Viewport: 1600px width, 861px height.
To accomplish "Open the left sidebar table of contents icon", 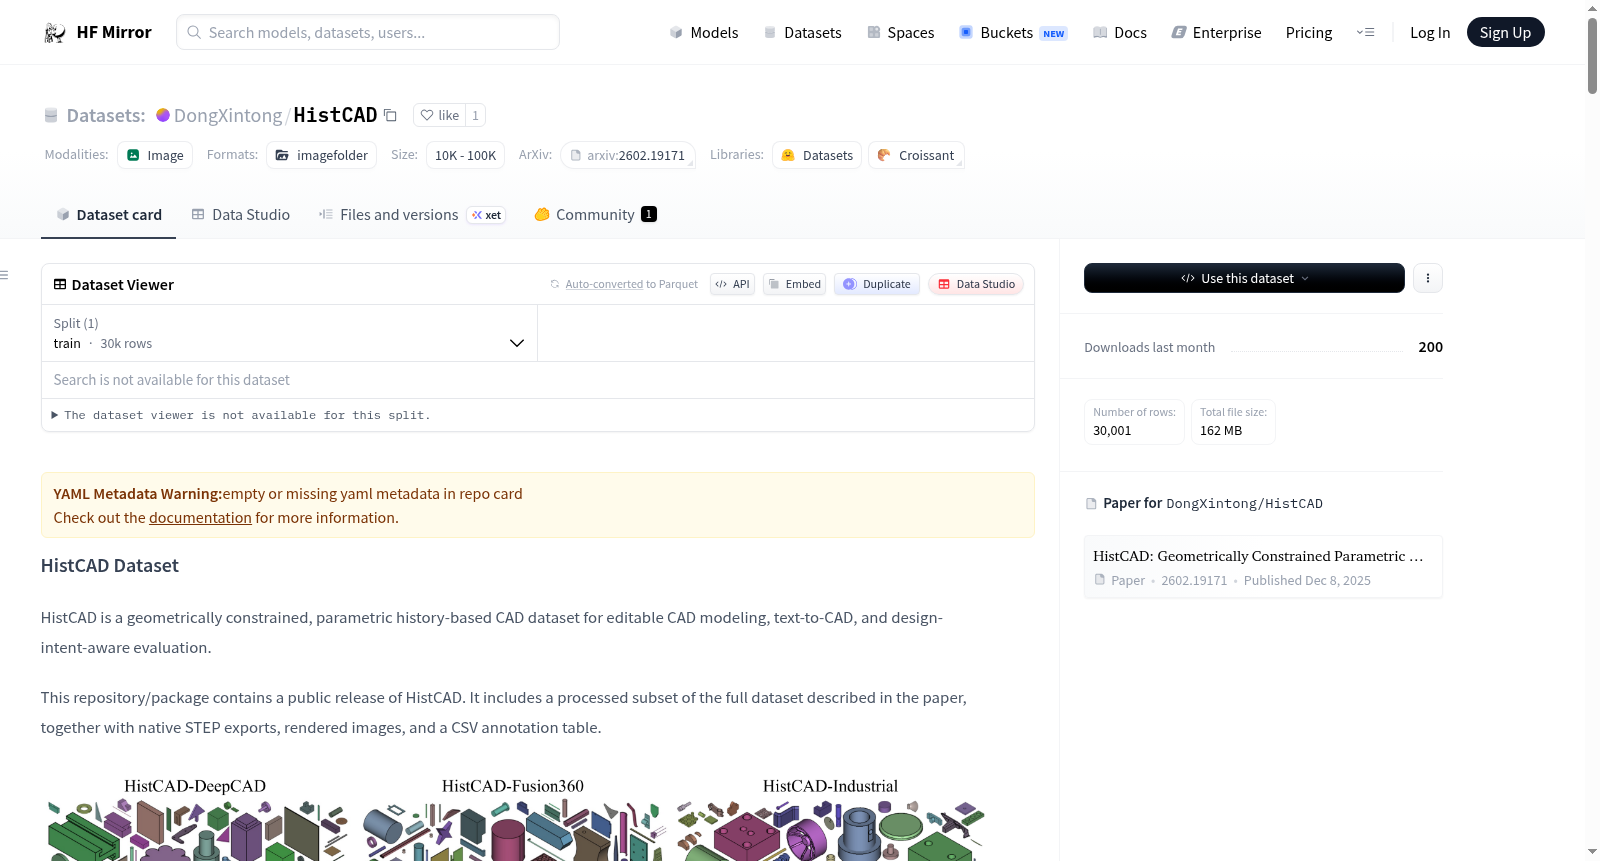I will [4, 275].
